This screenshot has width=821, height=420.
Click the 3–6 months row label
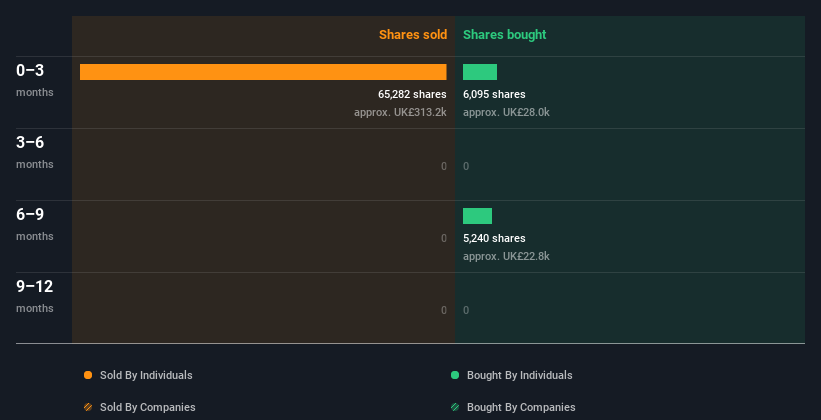(35, 152)
